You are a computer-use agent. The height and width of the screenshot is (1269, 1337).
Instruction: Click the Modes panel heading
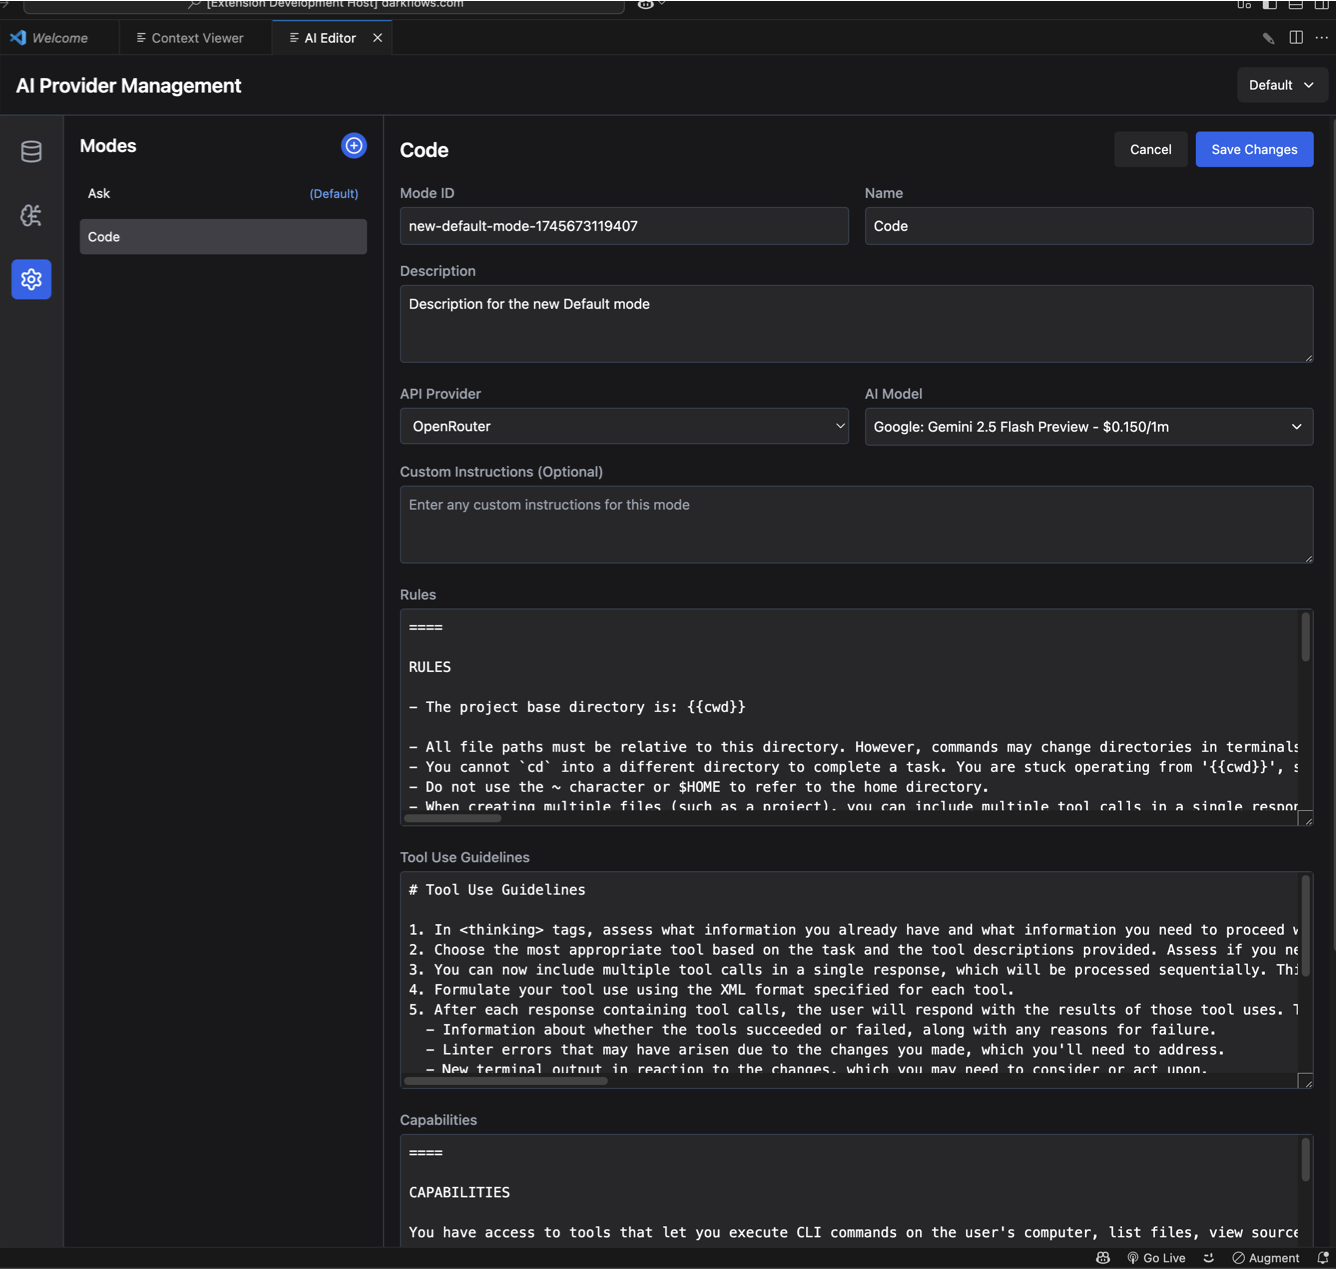(x=108, y=146)
